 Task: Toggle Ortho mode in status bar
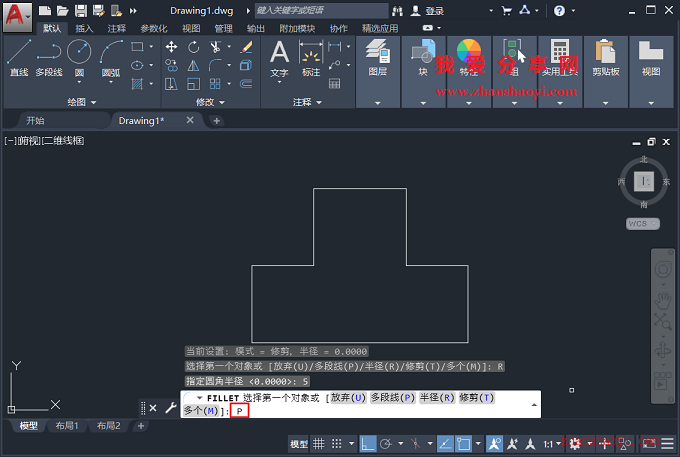pyautogui.click(x=368, y=444)
